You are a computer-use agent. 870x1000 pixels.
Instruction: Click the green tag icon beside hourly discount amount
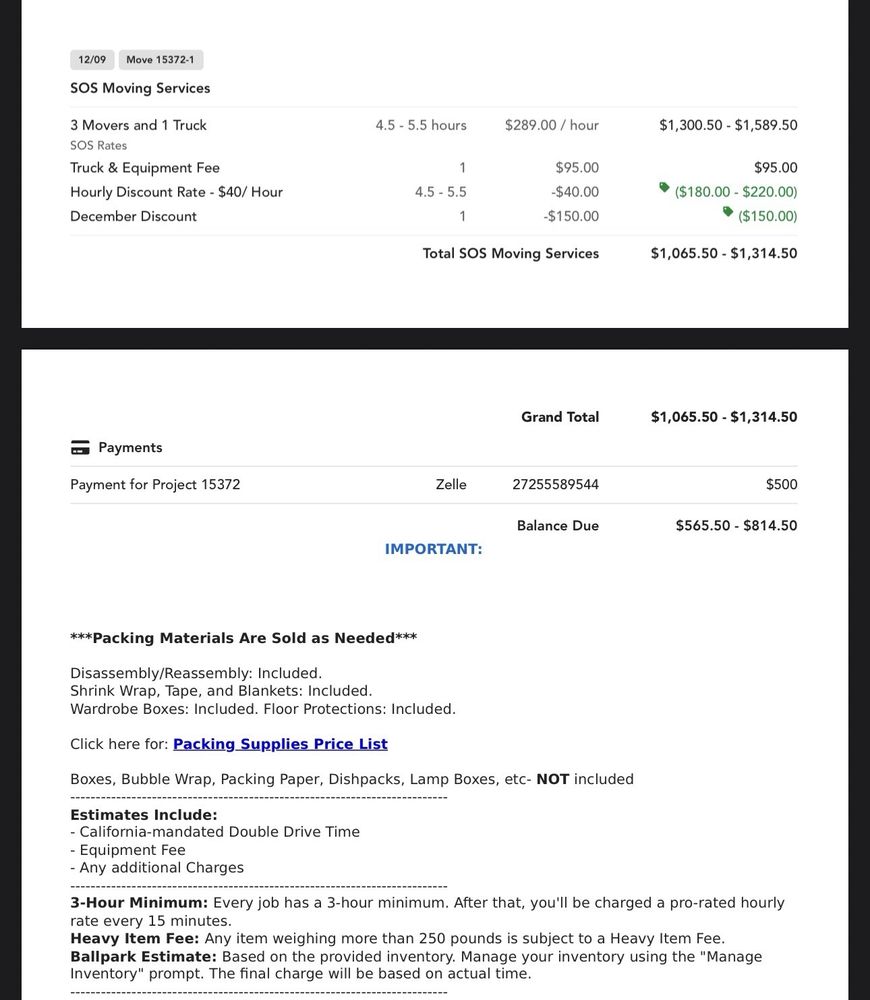click(x=664, y=188)
